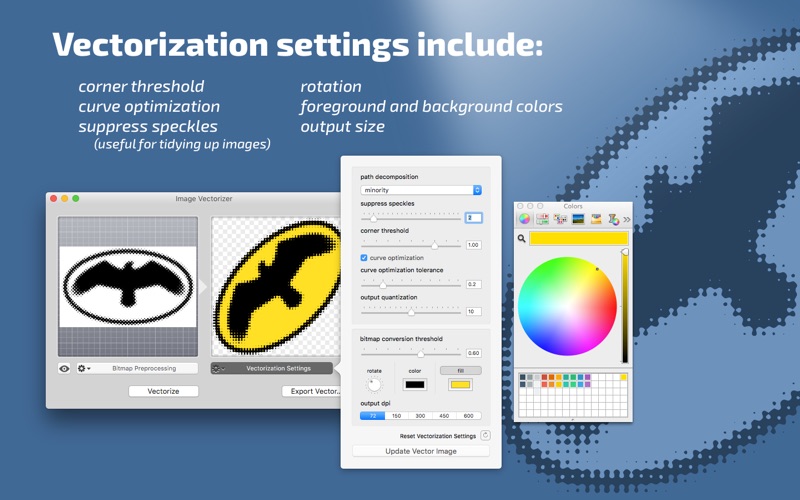The width and height of the screenshot is (800, 500).
Task: Open the yellow fill color well
Action: [461, 385]
